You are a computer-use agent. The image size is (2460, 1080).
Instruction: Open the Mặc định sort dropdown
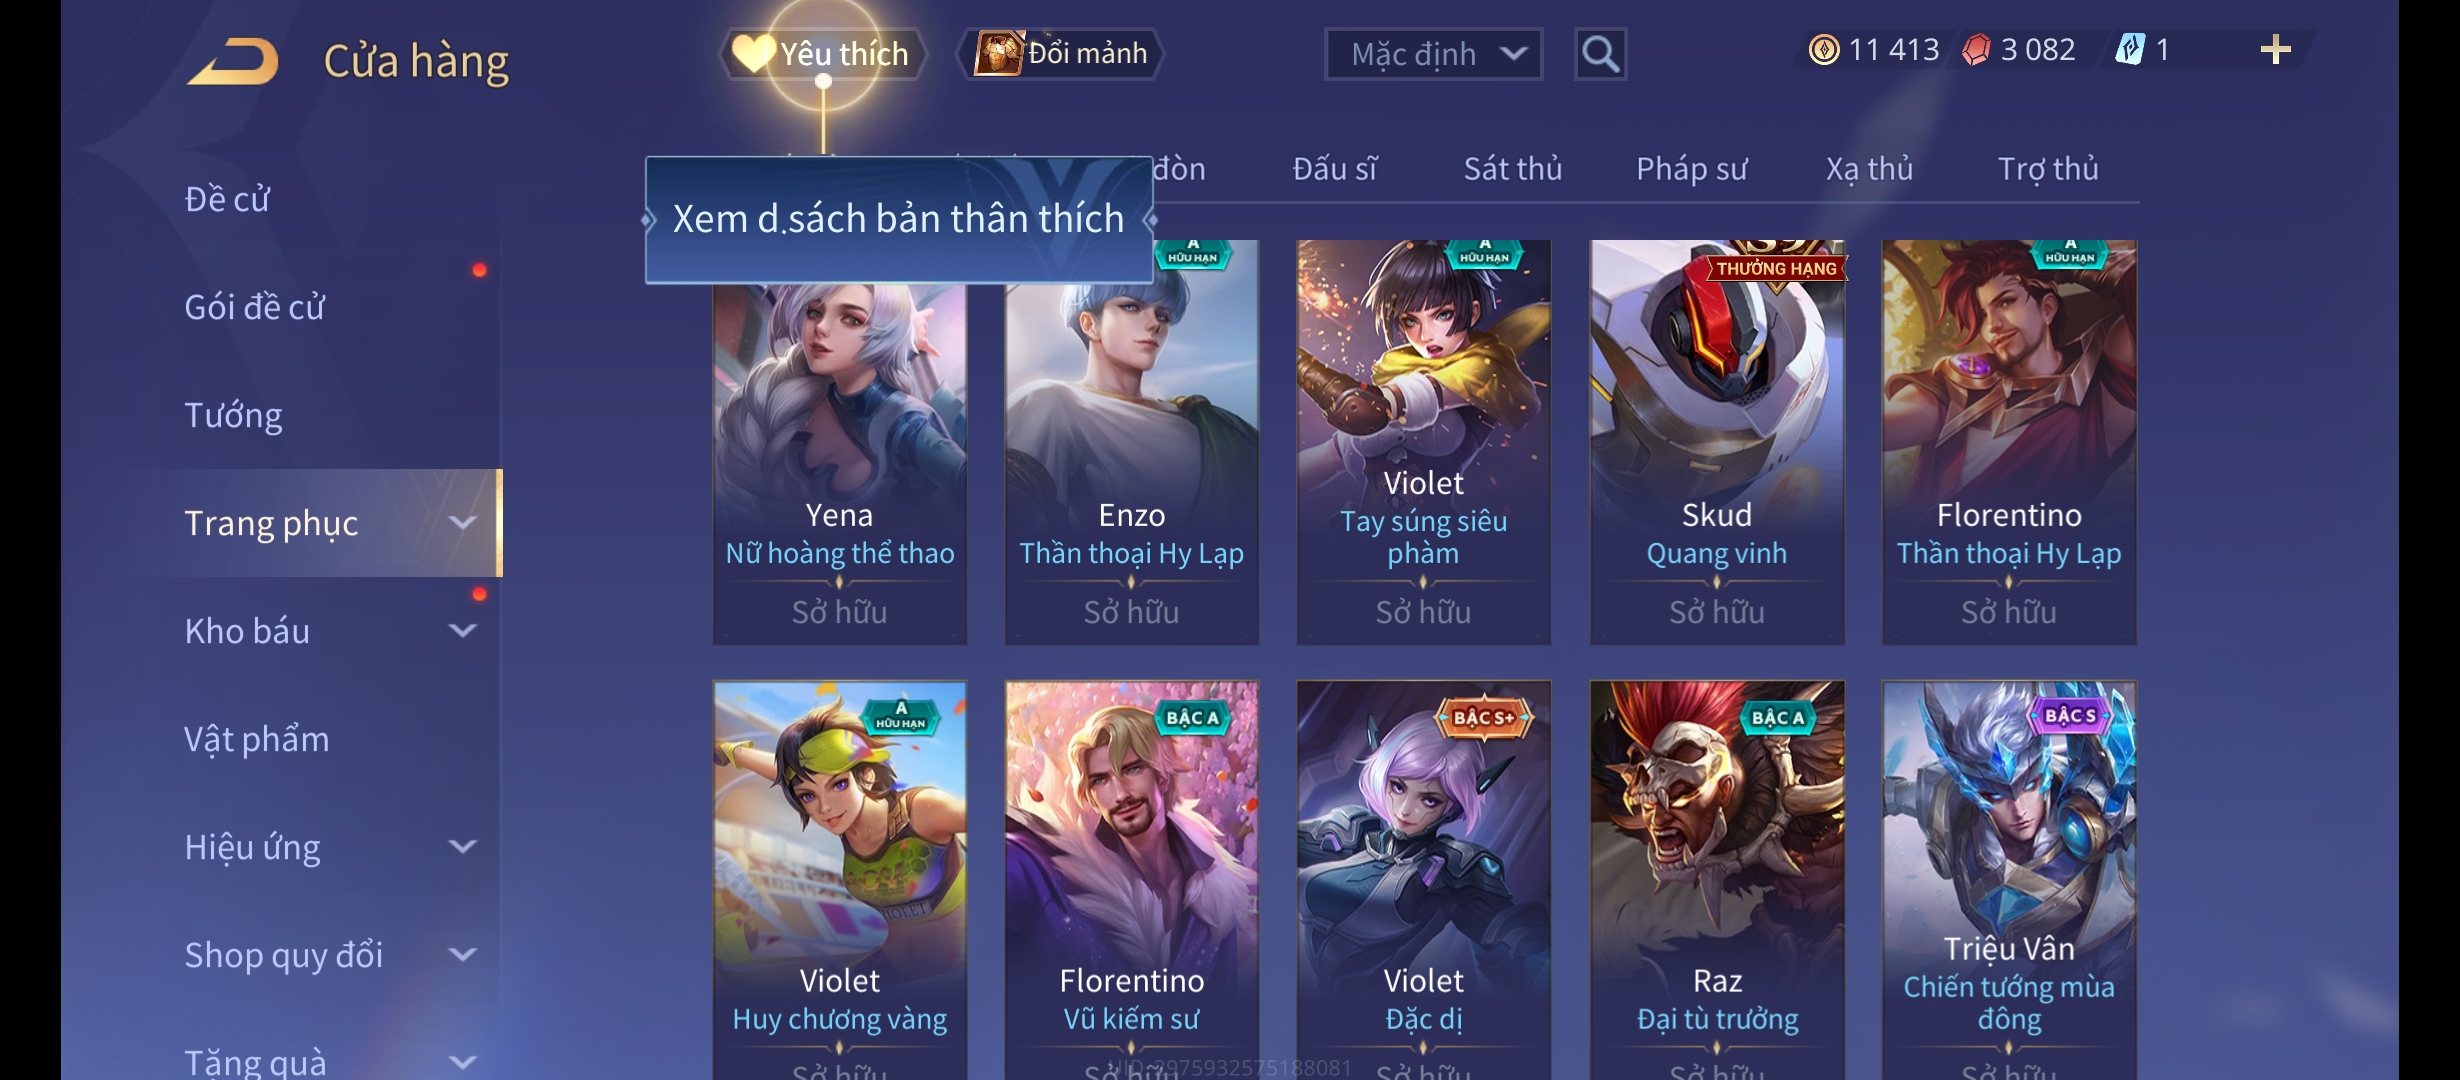pos(1433,54)
